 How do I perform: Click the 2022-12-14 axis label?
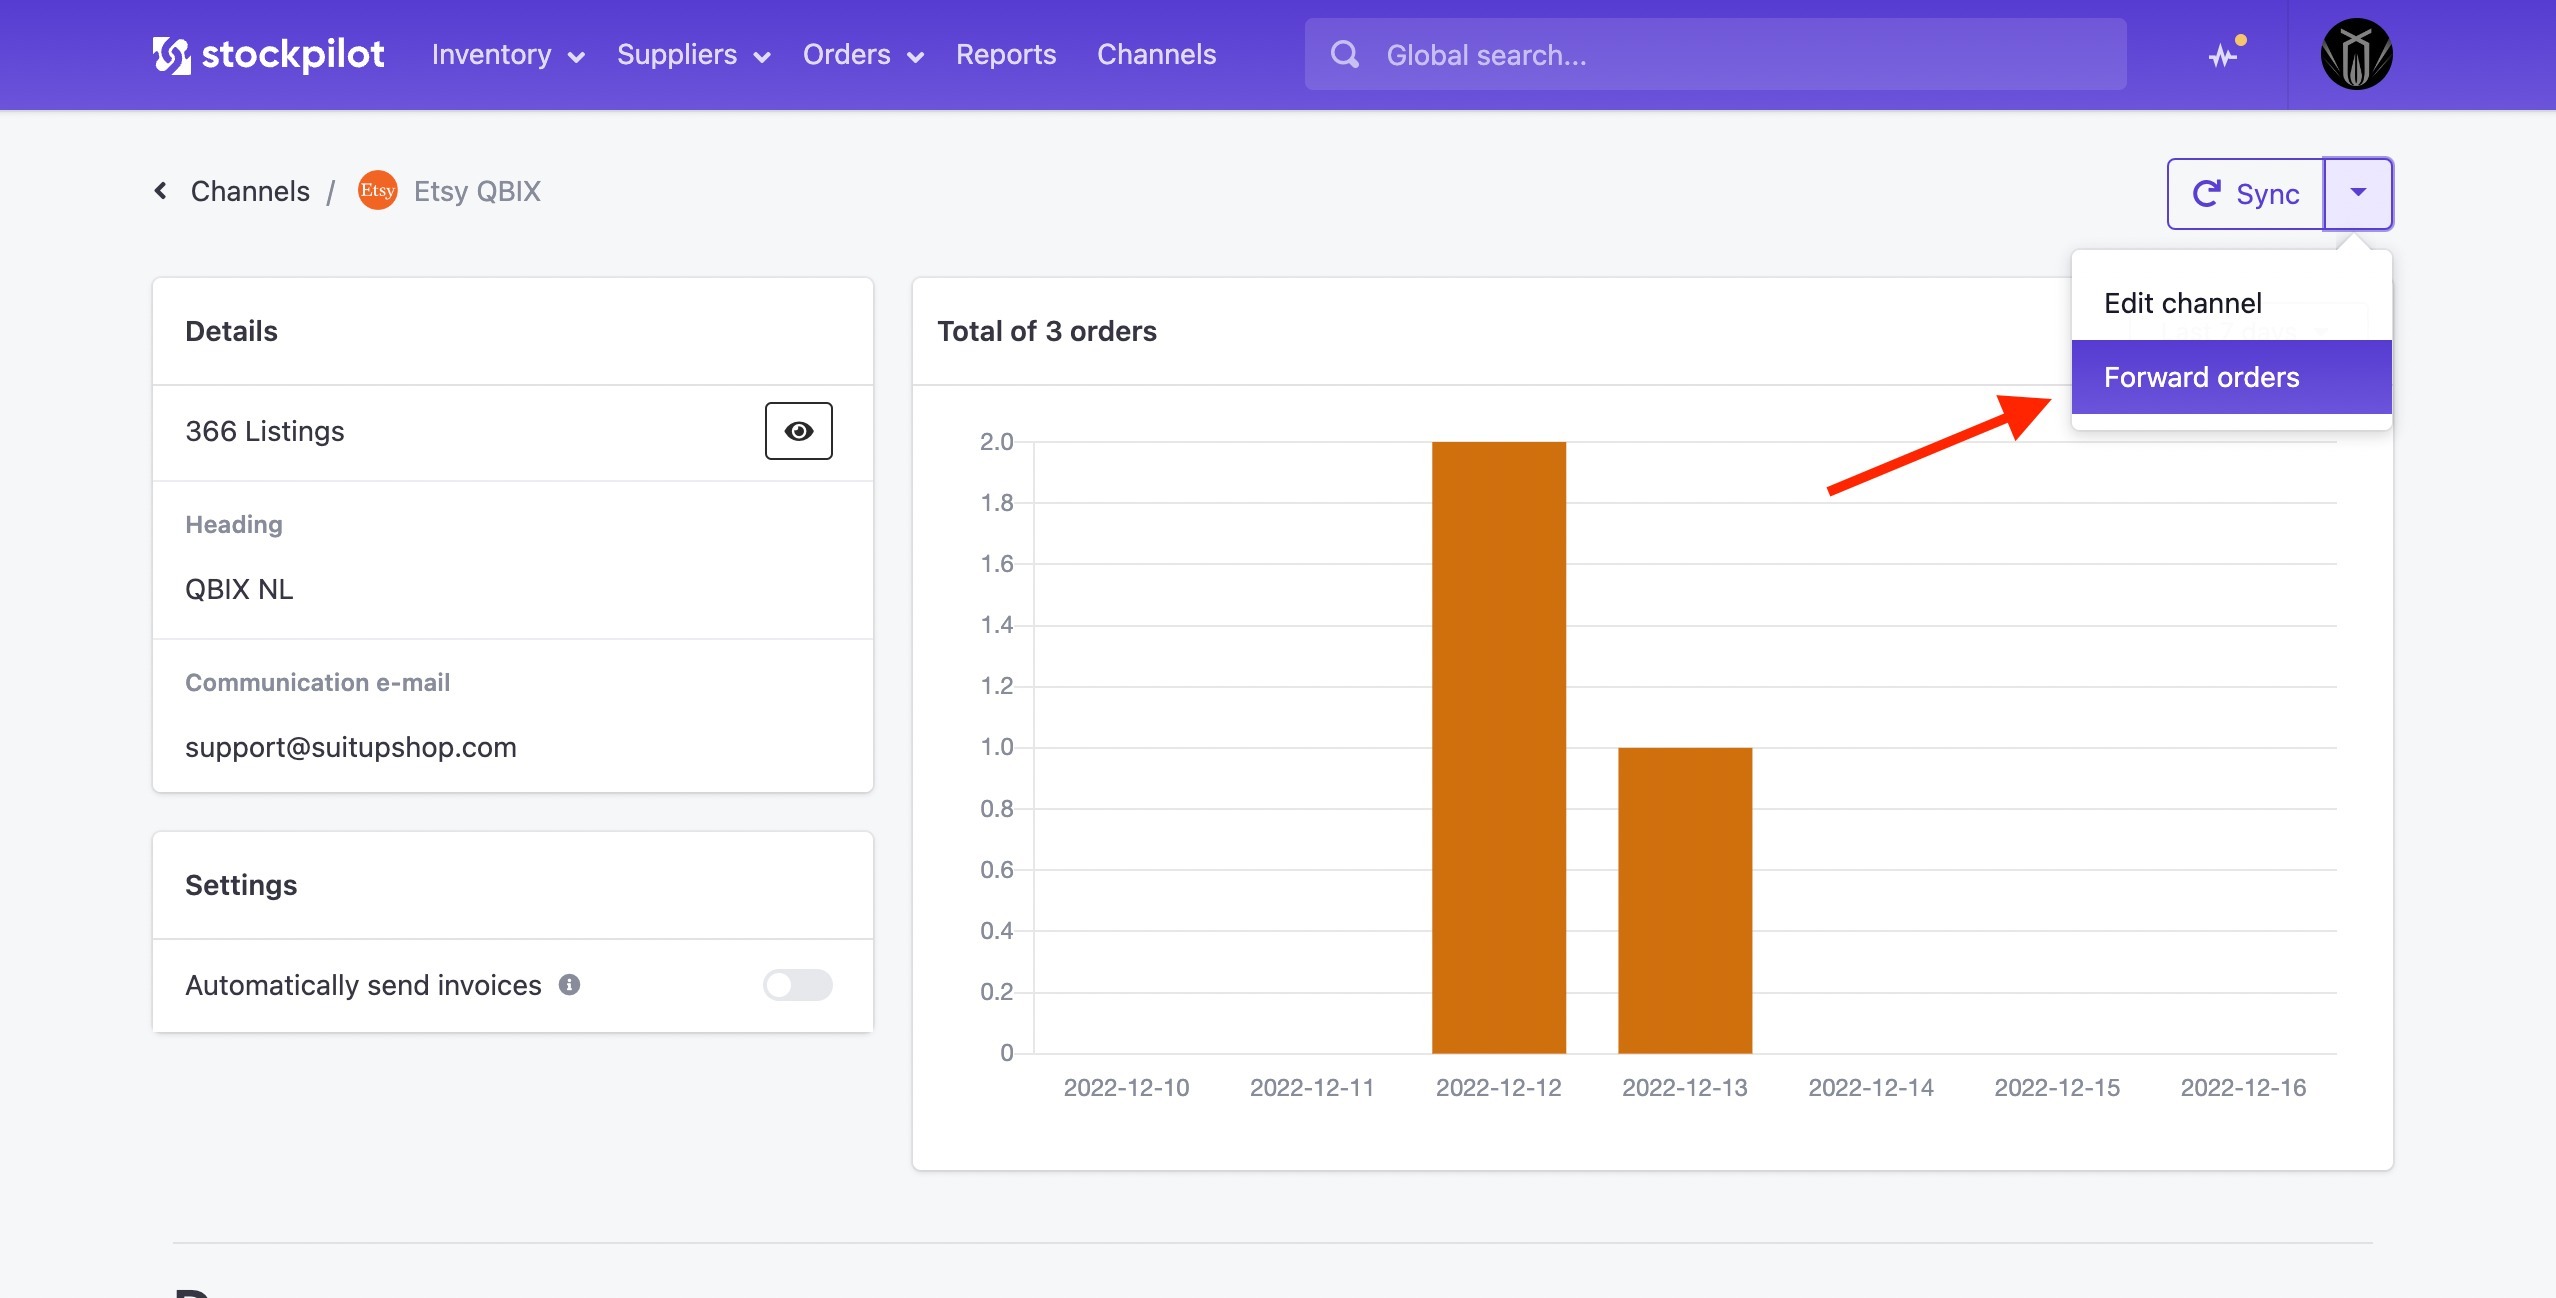tap(1871, 1087)
